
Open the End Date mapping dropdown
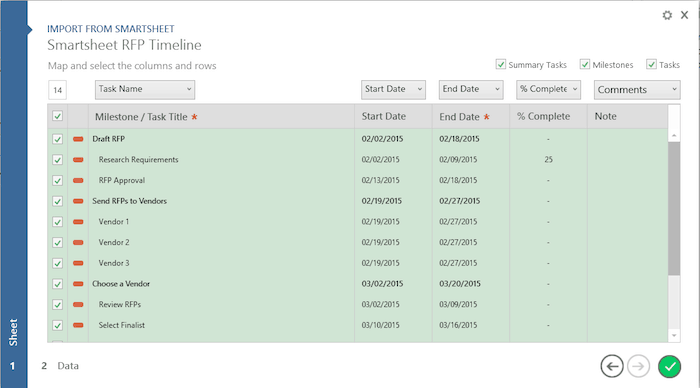(x=471, y=89)
